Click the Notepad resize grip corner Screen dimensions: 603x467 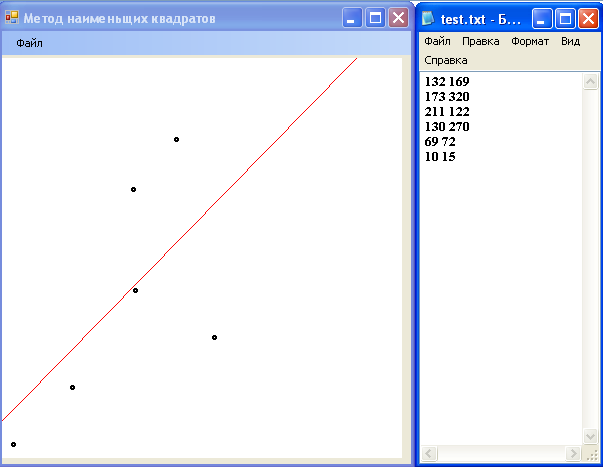(591, 454)
